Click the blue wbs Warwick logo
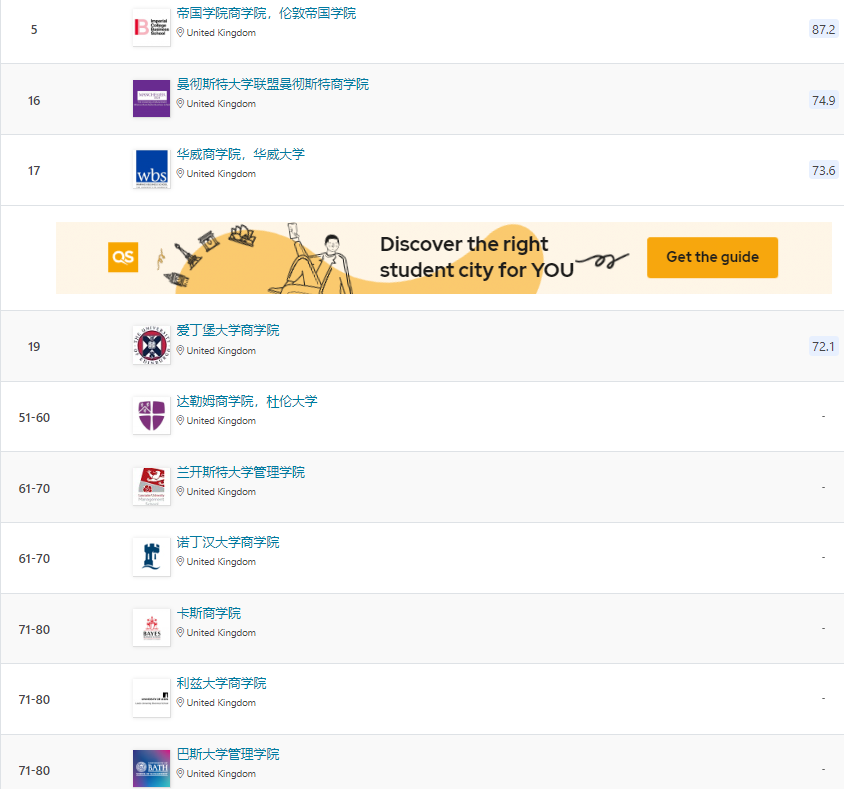 click(x=151, y=168)
